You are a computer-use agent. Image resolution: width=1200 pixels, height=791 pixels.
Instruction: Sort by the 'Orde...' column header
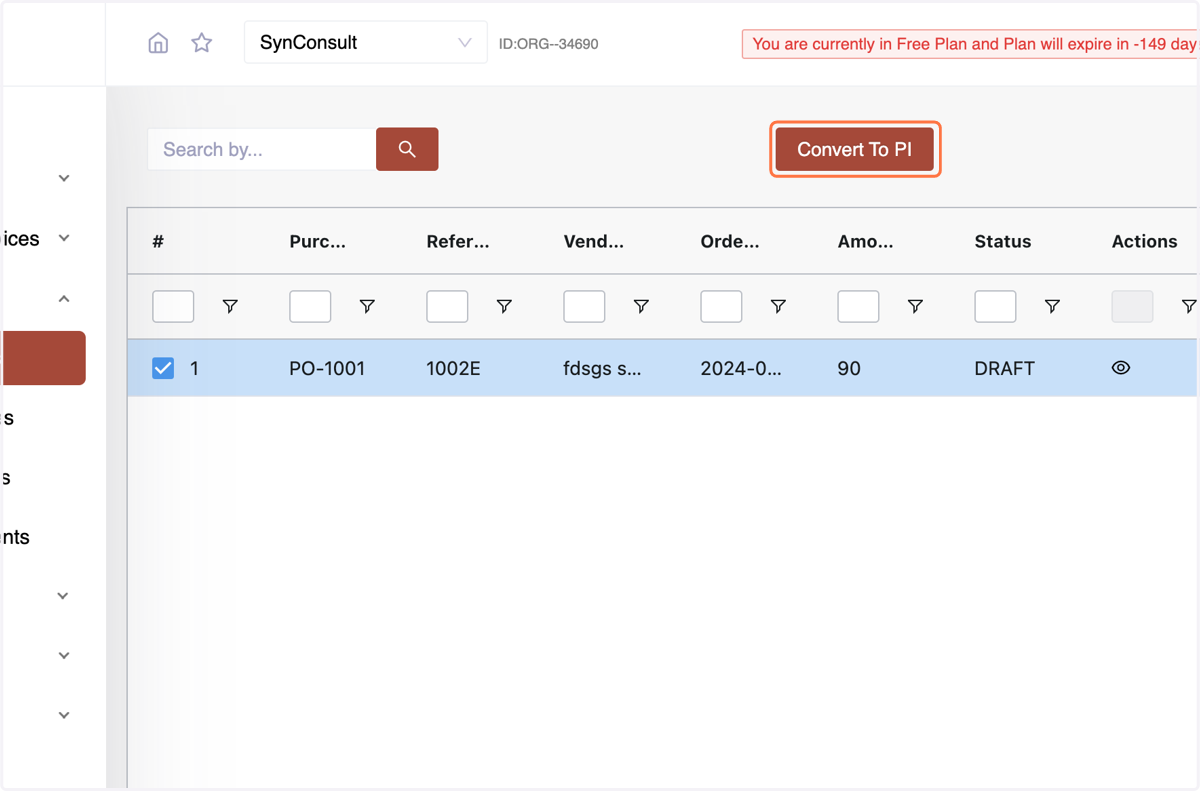tap(730, 241)
